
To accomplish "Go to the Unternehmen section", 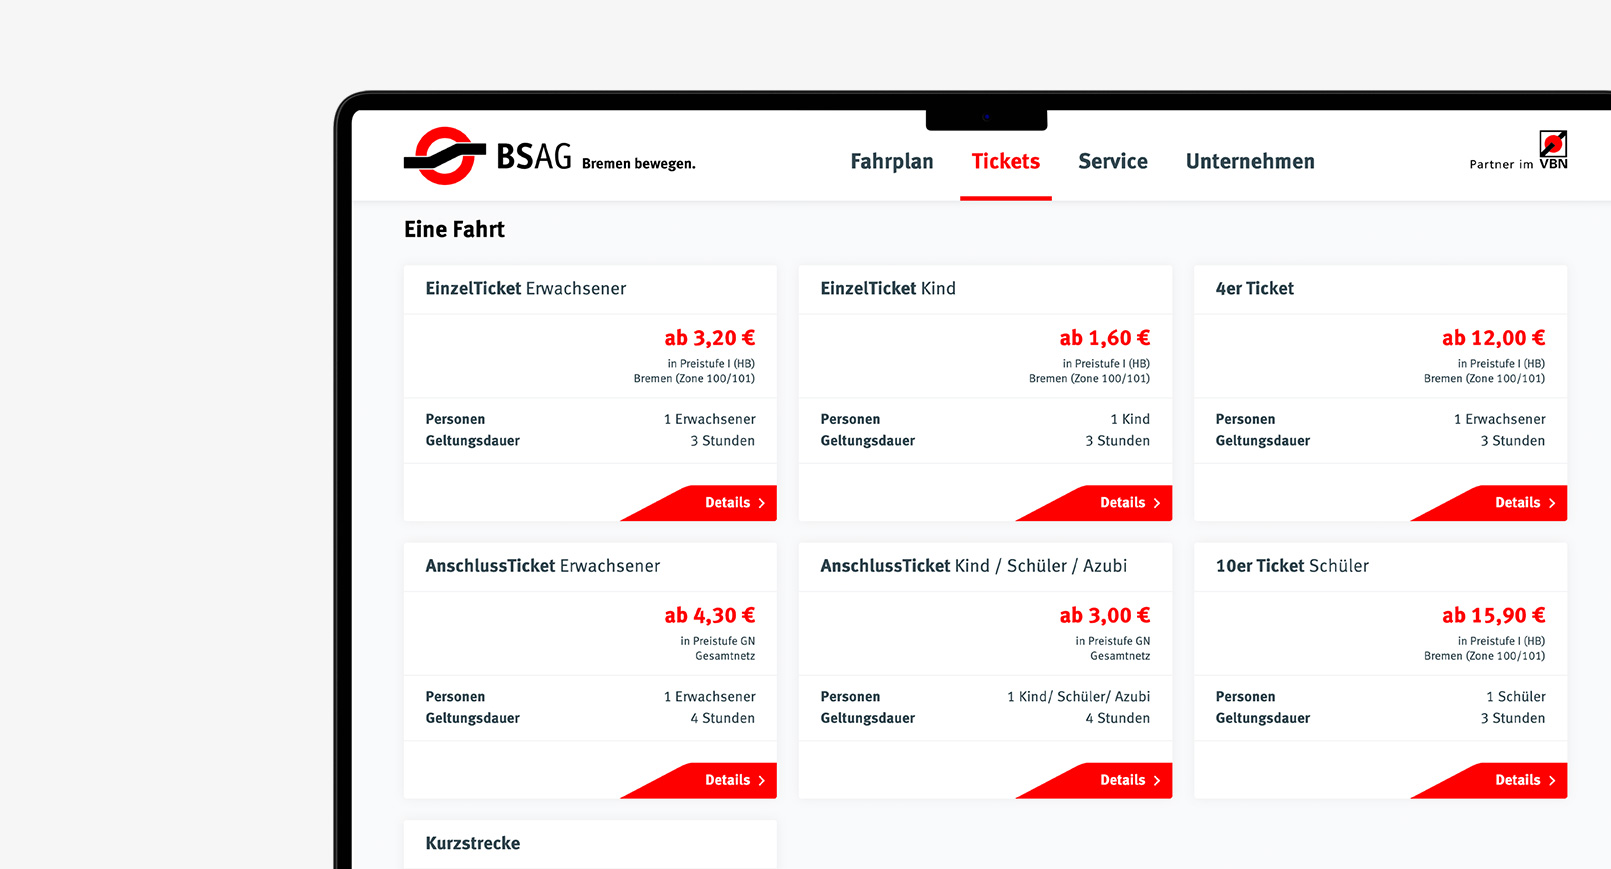I will point(1249,161).
